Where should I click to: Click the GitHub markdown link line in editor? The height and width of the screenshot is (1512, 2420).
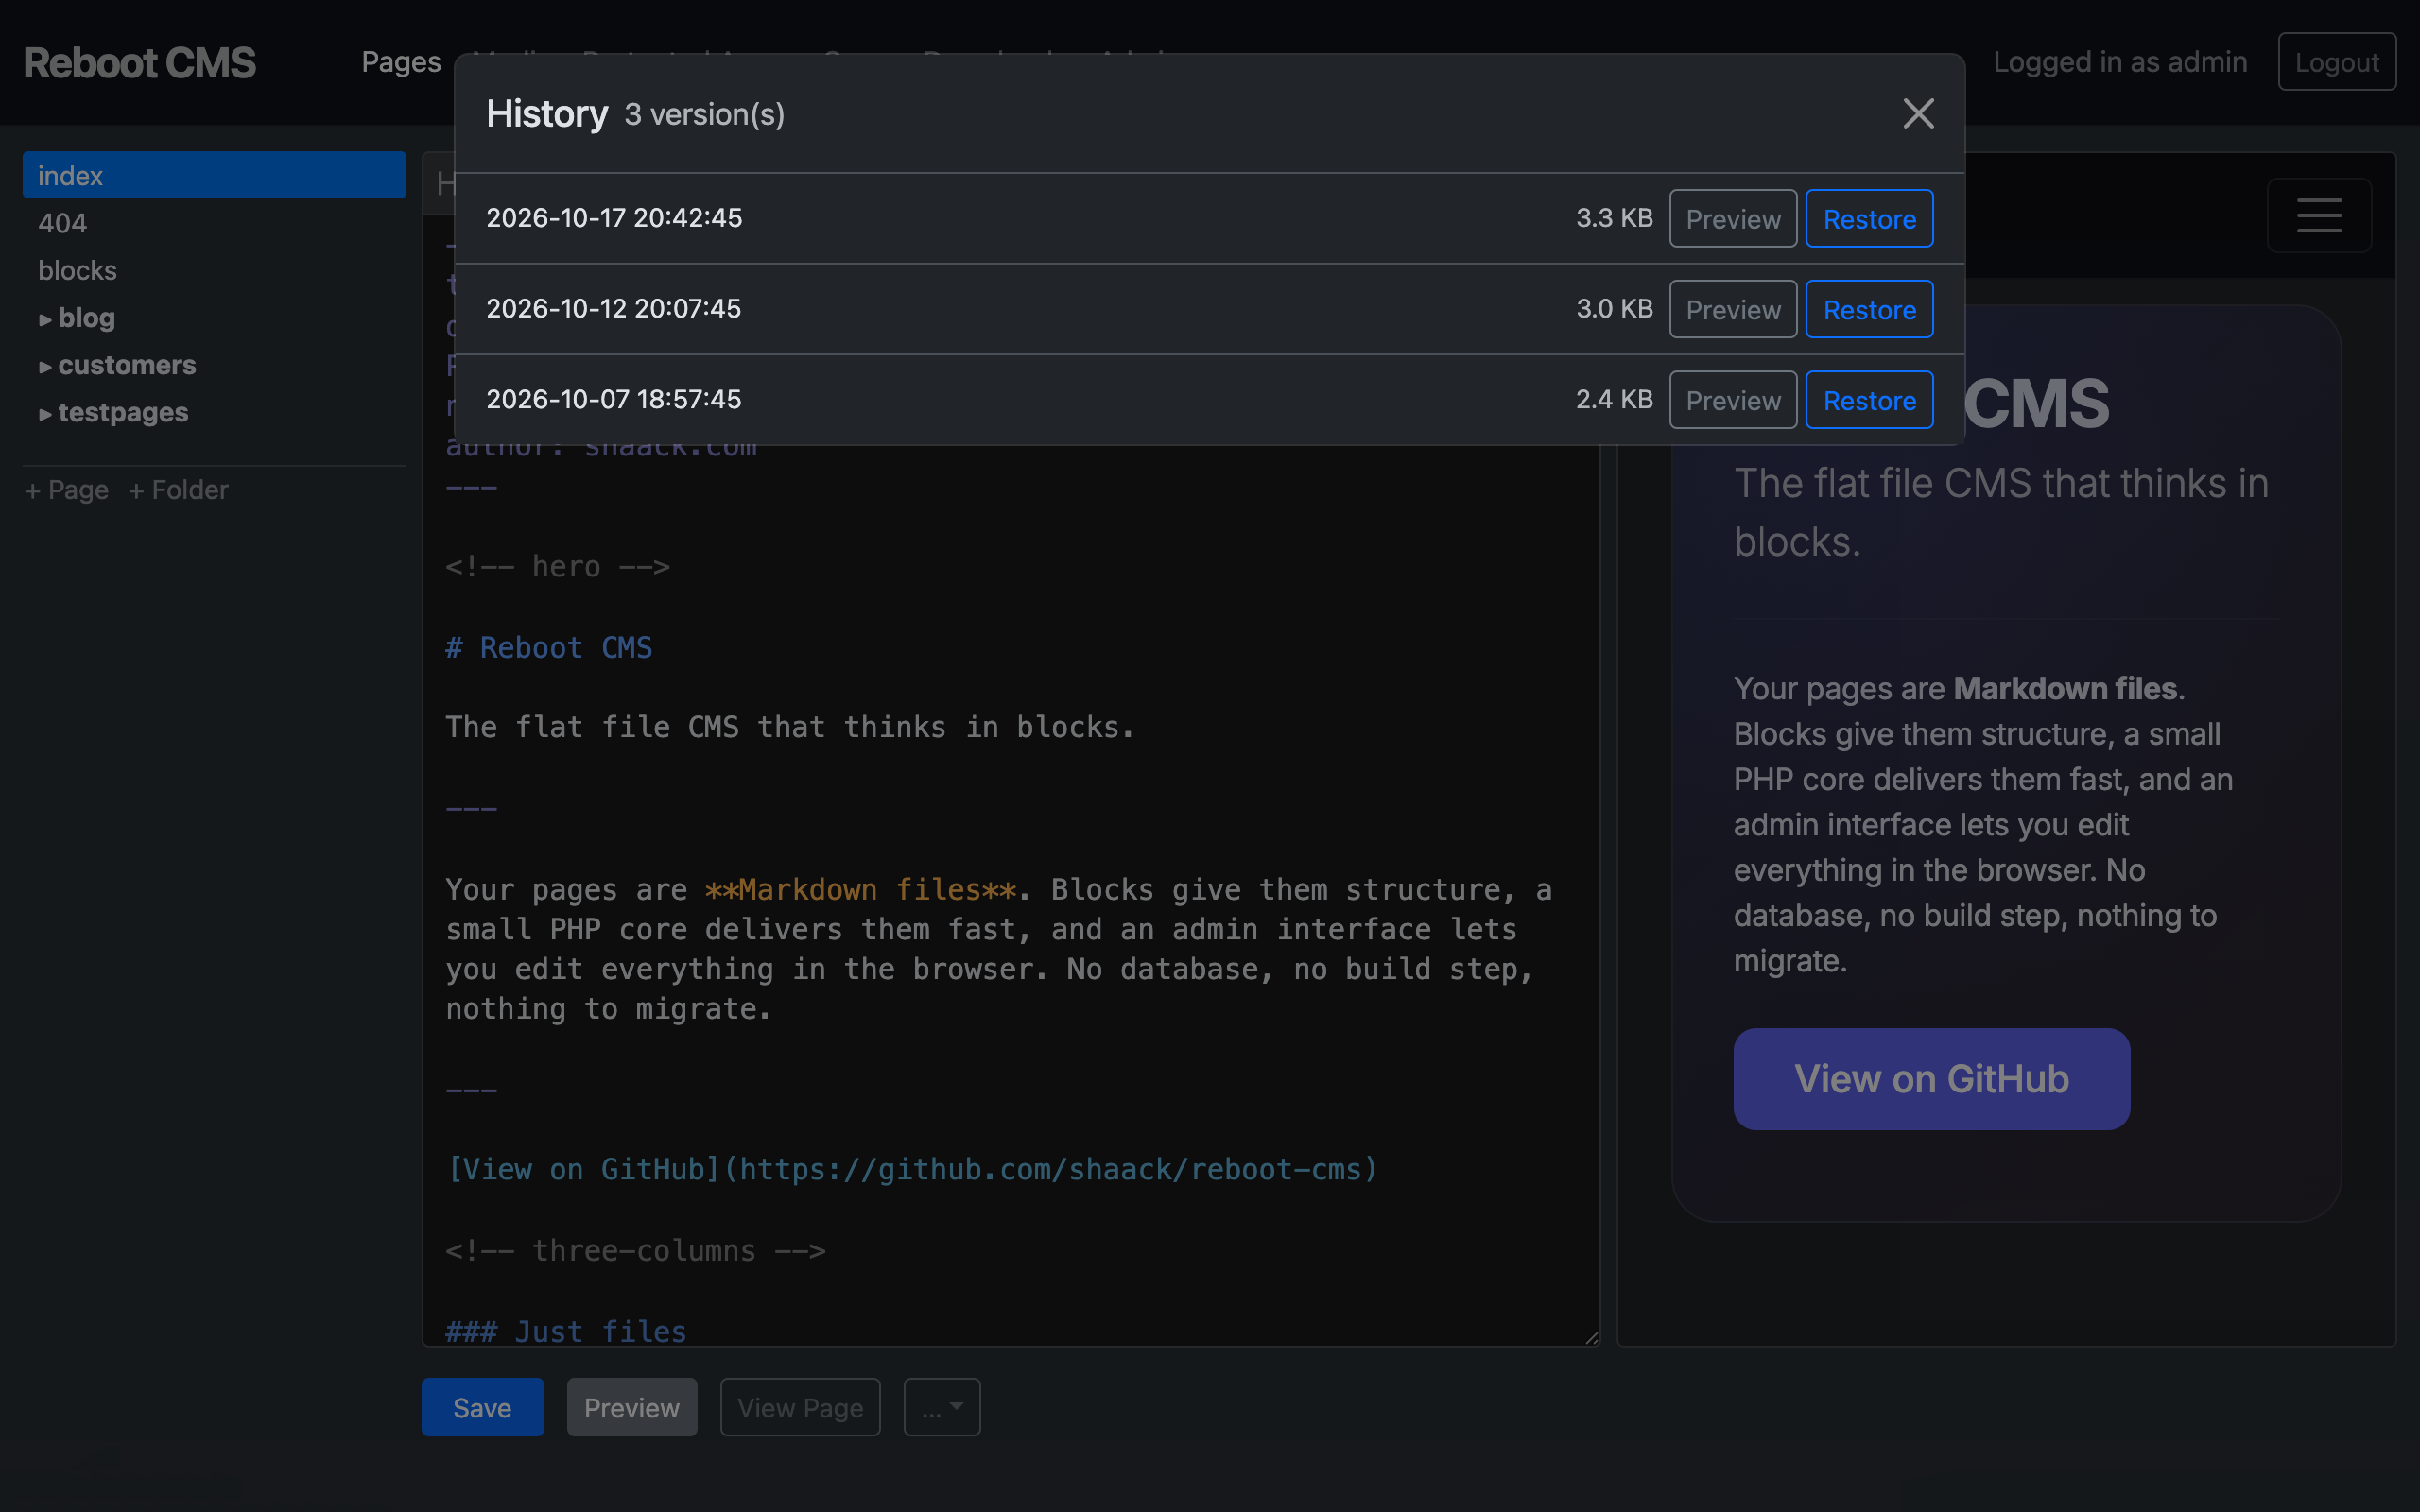pyautogui.click(x=912, y=1170)
